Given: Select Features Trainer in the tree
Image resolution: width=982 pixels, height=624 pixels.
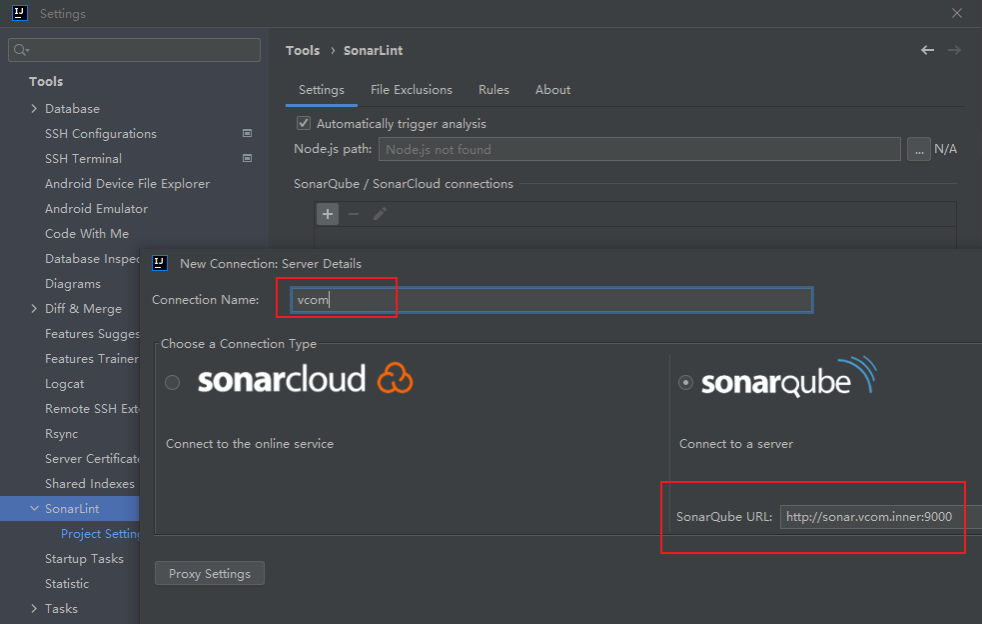Looking at the screenshot, I should point(92,358).
